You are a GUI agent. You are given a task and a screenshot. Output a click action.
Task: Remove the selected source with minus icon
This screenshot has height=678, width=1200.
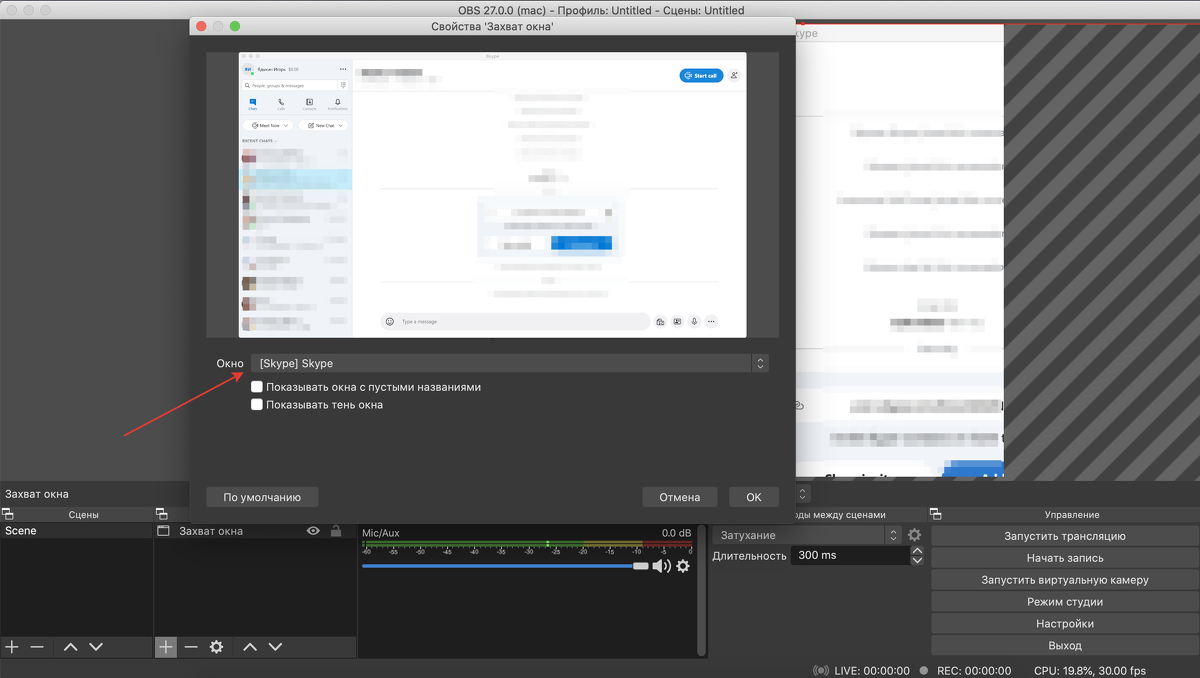tap(191, 647)
